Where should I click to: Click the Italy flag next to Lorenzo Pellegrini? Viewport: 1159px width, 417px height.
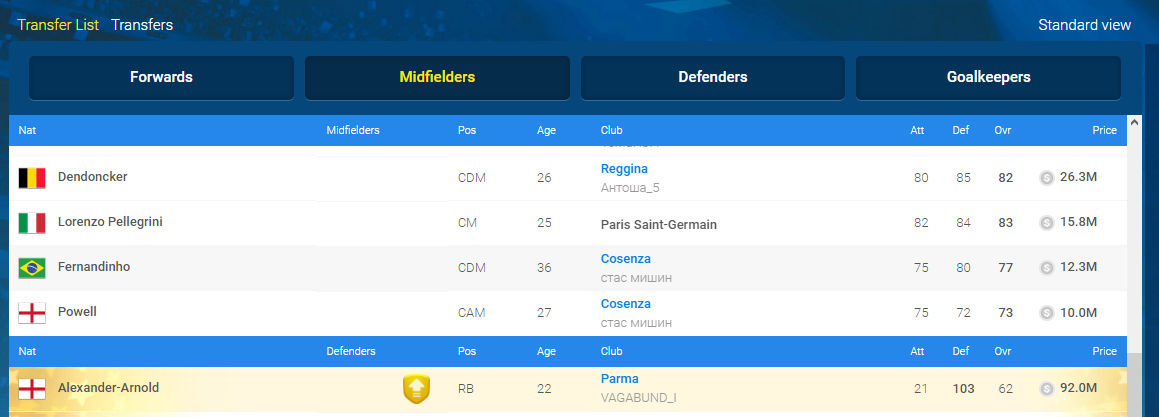tap(32, 223)
